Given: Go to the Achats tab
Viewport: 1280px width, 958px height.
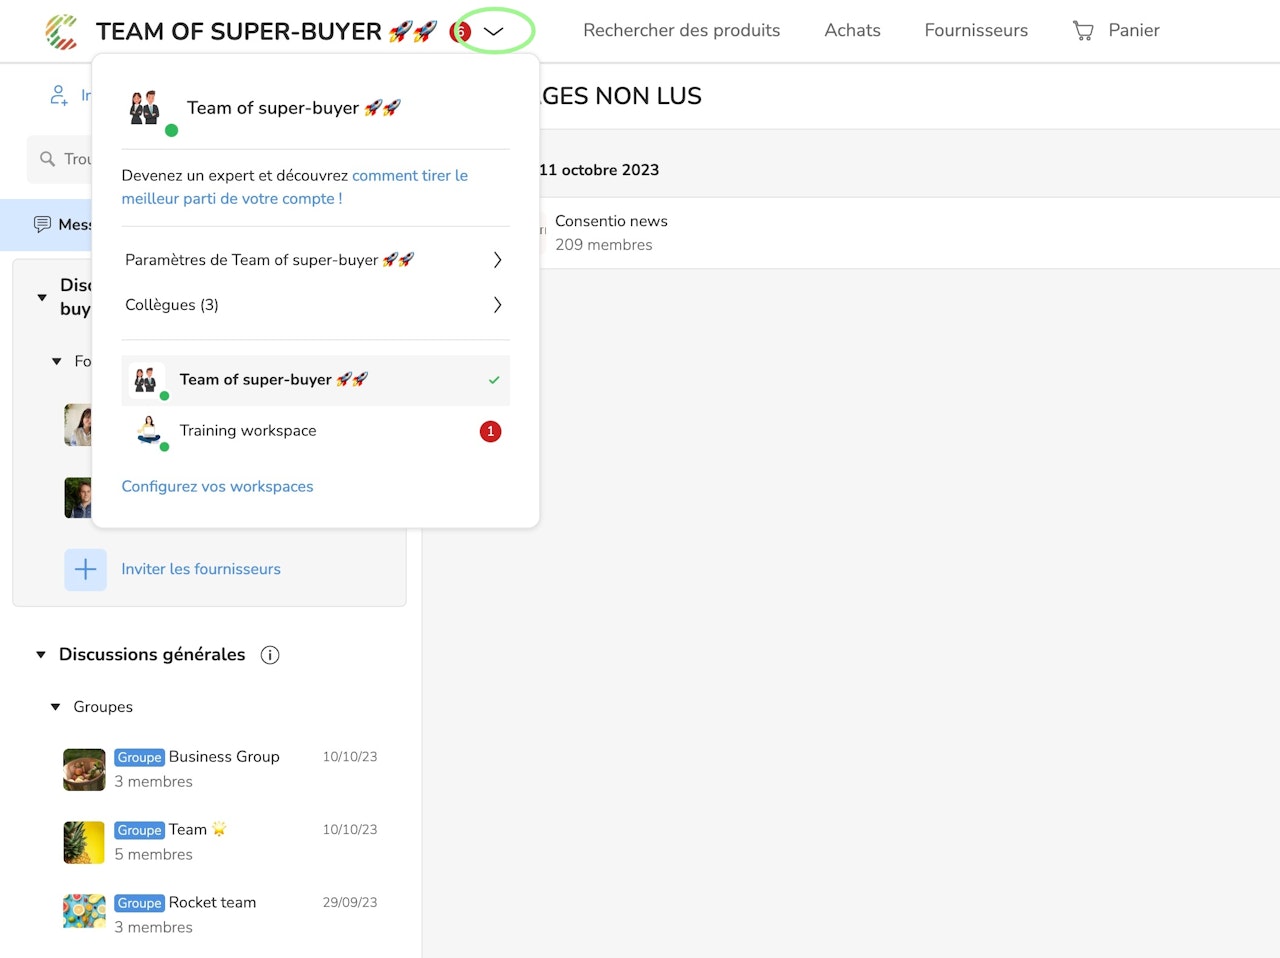Looking at the screenshot, I should pos(852,30).
